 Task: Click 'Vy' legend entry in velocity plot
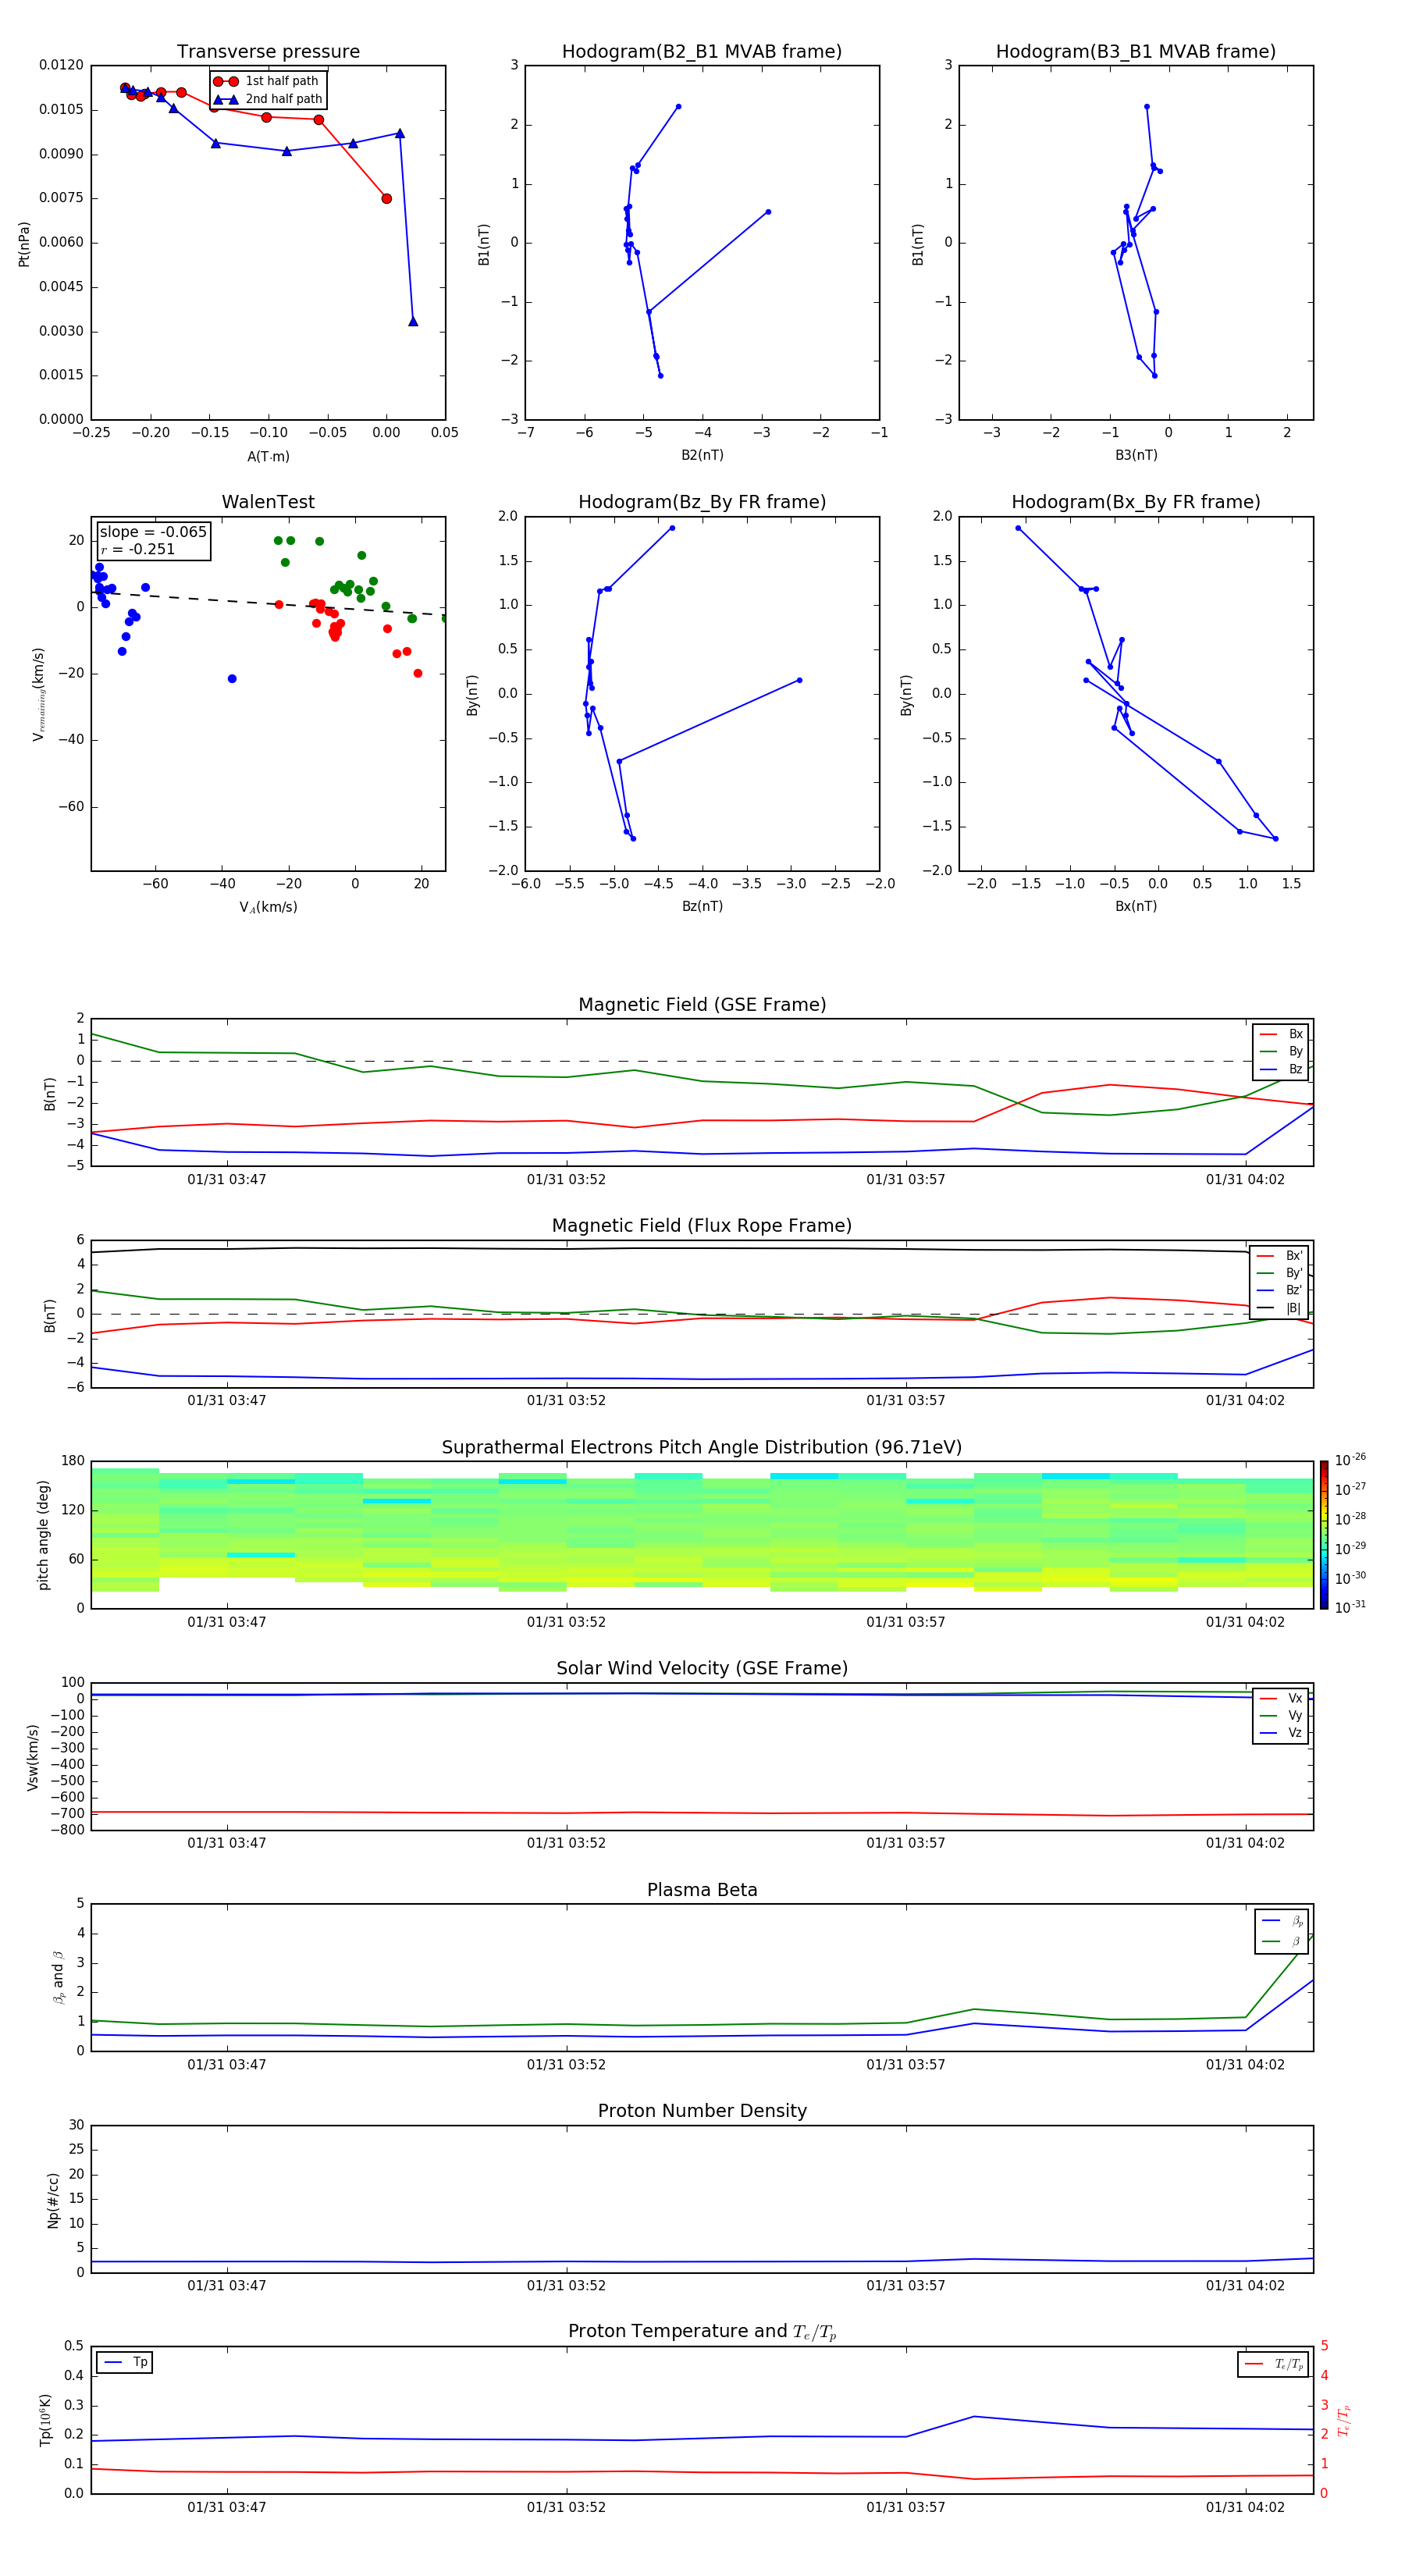coord(1281,1715)
